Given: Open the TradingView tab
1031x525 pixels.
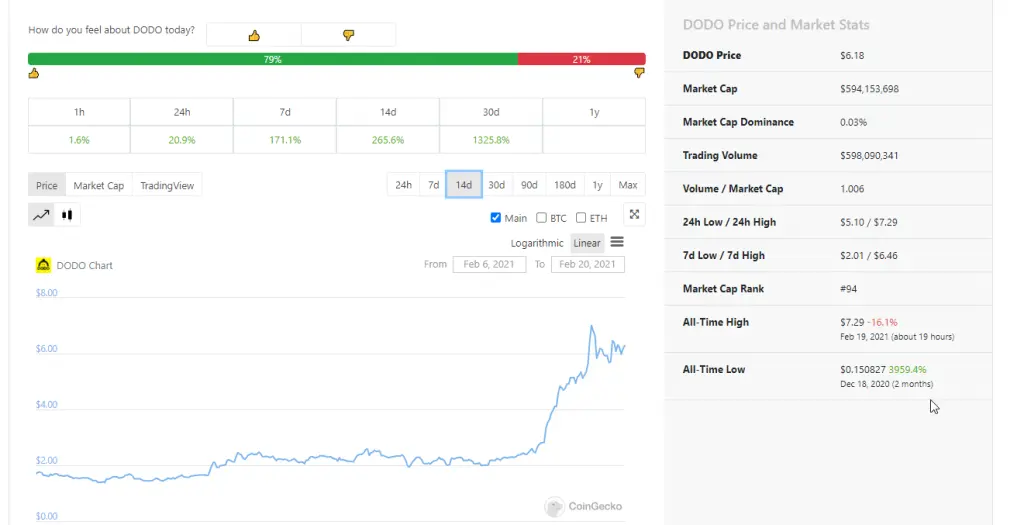Looking at the screenshot, I should pyautogui.click(x=167, y=186).
